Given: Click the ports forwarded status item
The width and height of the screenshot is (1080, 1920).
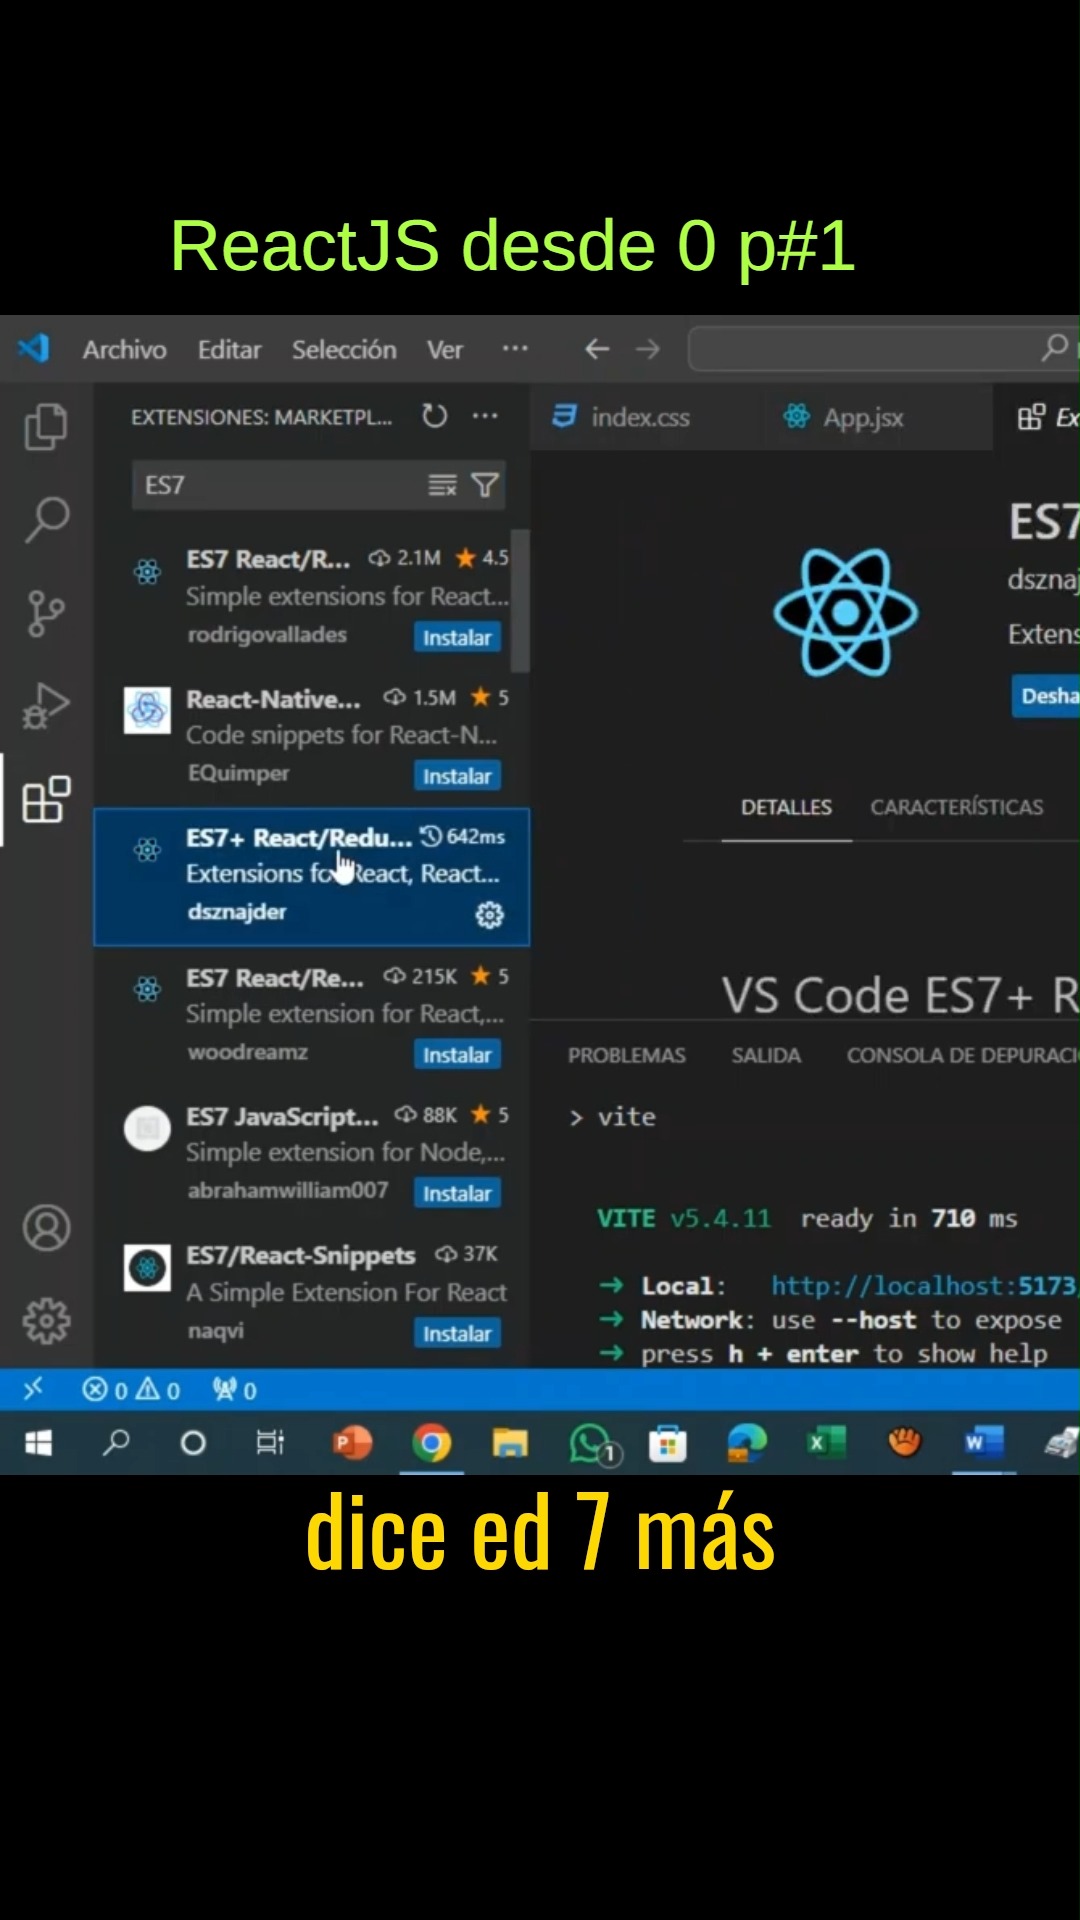Looking at the screenshot, I should 235,1390.
